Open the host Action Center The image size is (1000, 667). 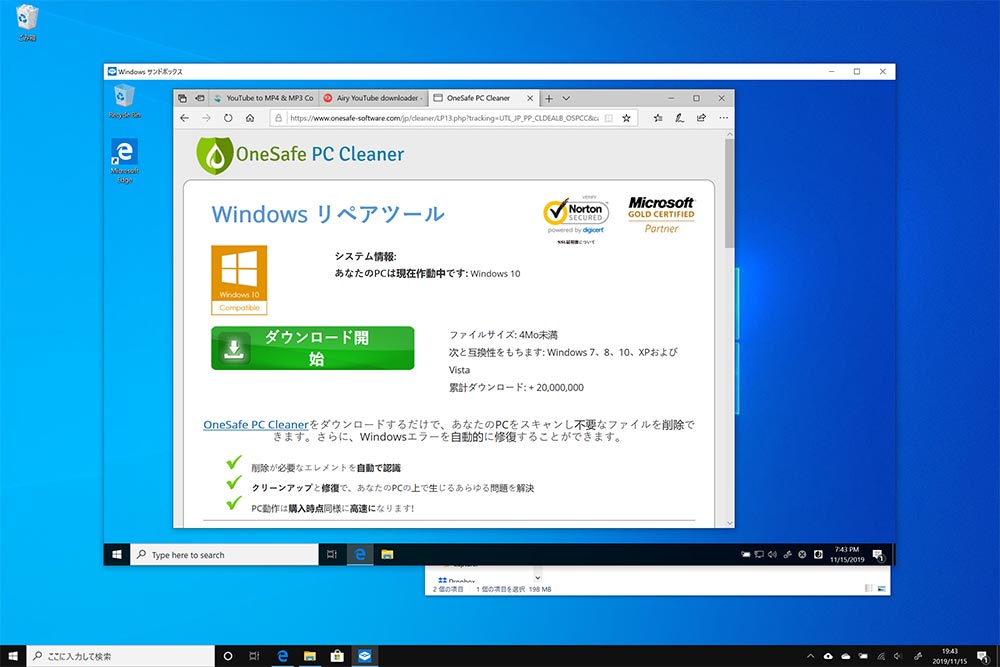coord(983,656)
